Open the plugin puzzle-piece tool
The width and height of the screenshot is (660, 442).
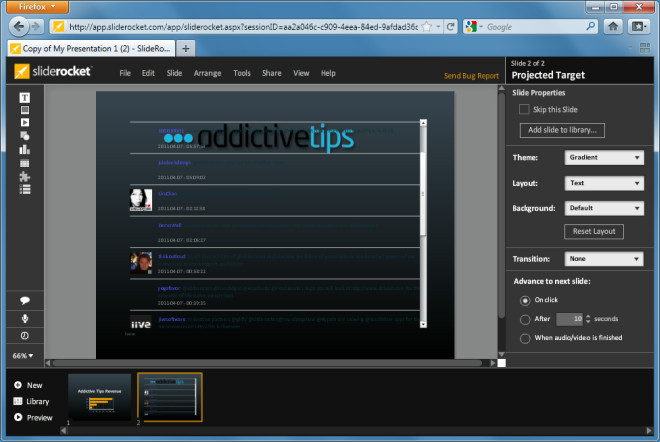pyautogui.click(x=25, y=176)
